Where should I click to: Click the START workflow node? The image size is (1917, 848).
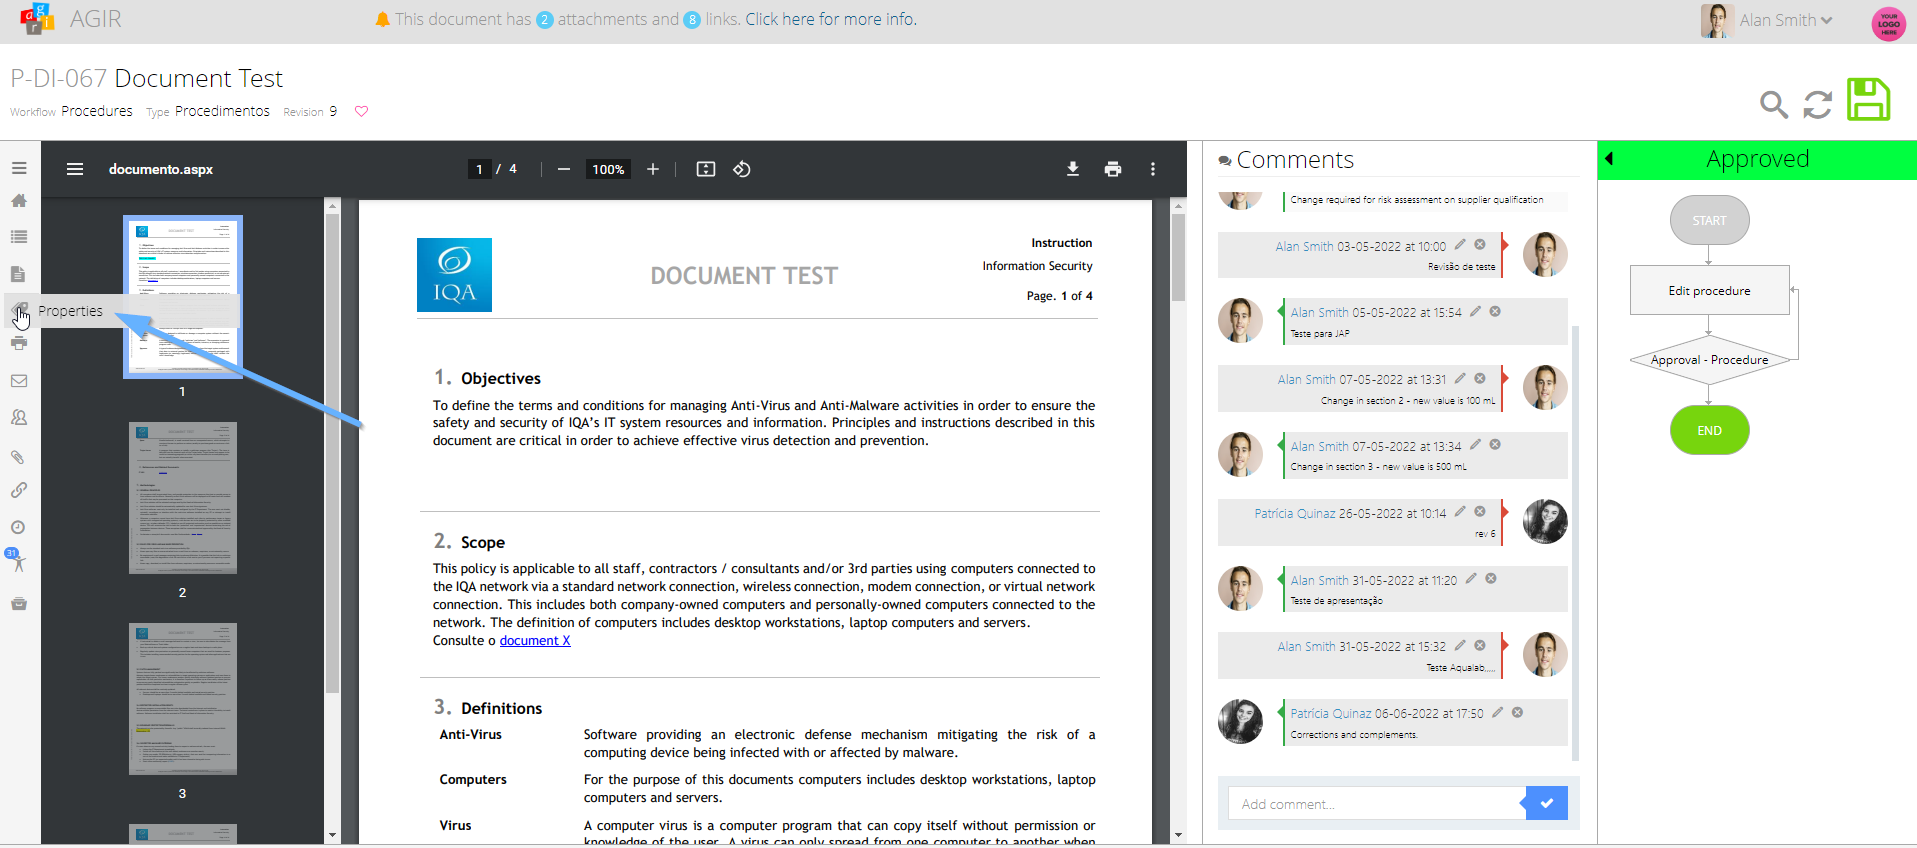pyautogui.click(x=1709, y=220)
